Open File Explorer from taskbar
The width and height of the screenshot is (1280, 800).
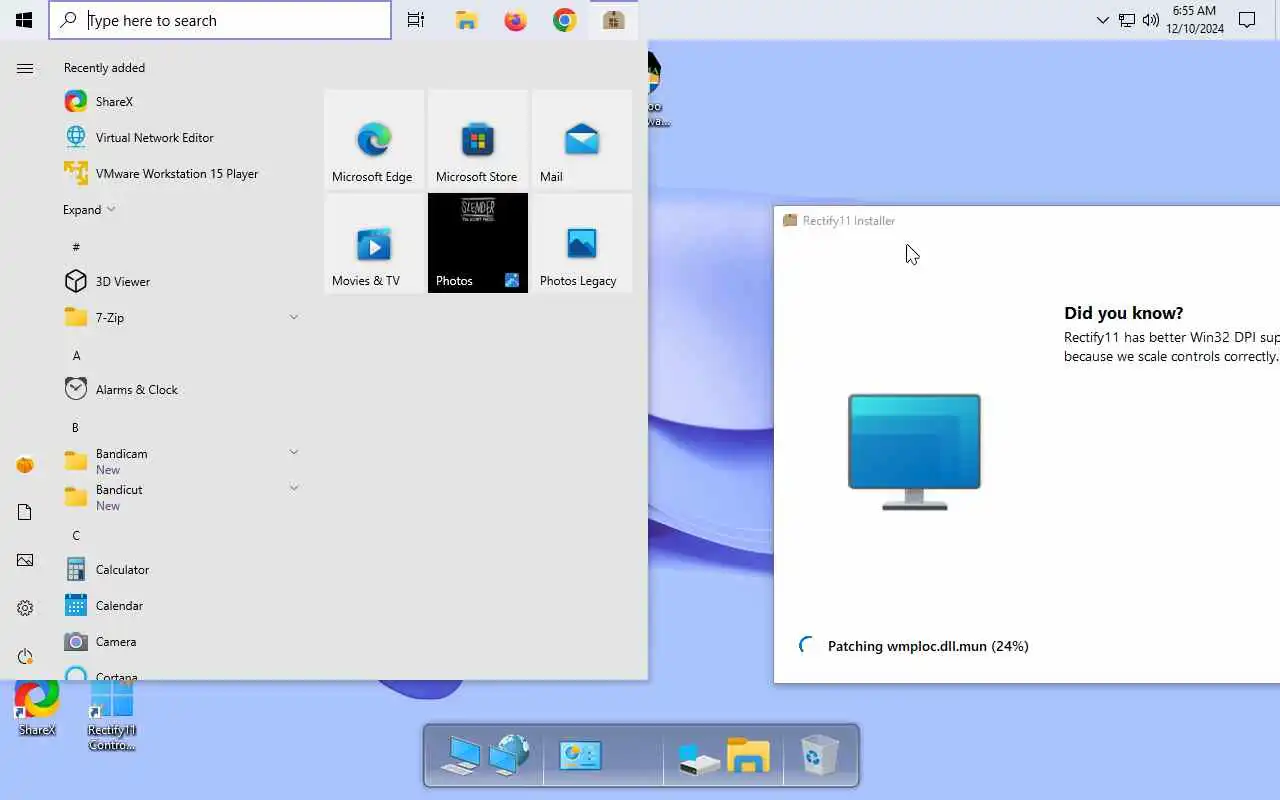[466, 20]
